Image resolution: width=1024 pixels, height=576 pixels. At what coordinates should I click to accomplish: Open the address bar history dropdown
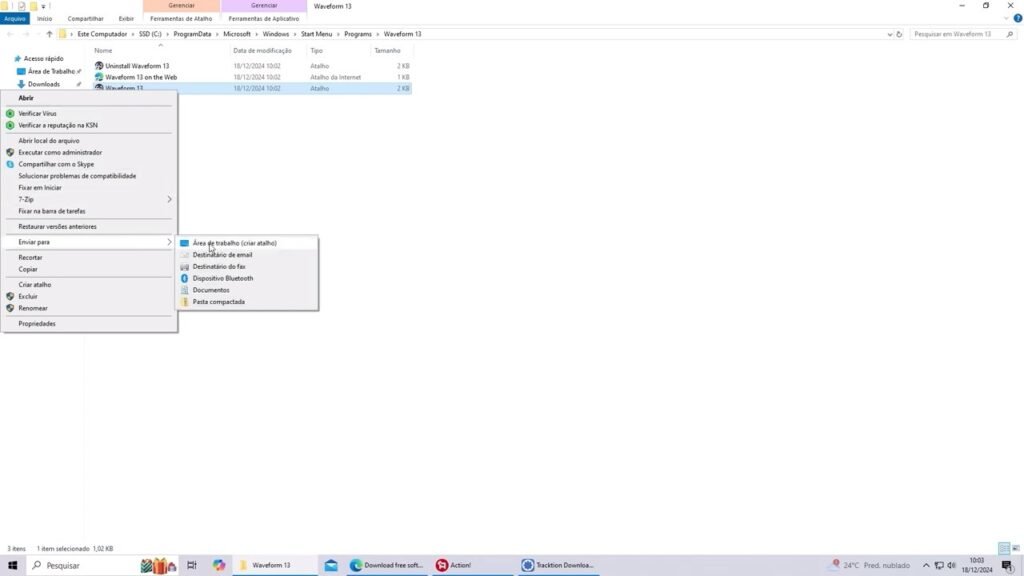889,34
